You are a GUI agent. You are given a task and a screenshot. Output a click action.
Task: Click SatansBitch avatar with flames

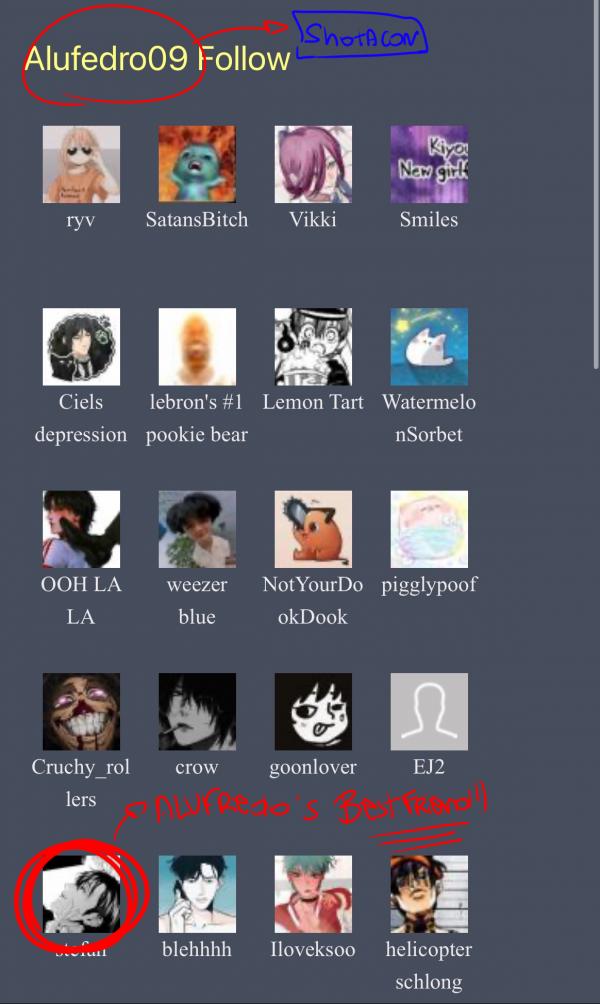click(197, 165)
